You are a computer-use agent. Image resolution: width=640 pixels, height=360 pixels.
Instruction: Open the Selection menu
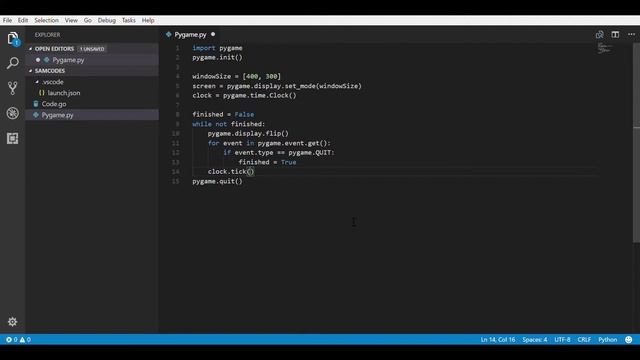47,20
